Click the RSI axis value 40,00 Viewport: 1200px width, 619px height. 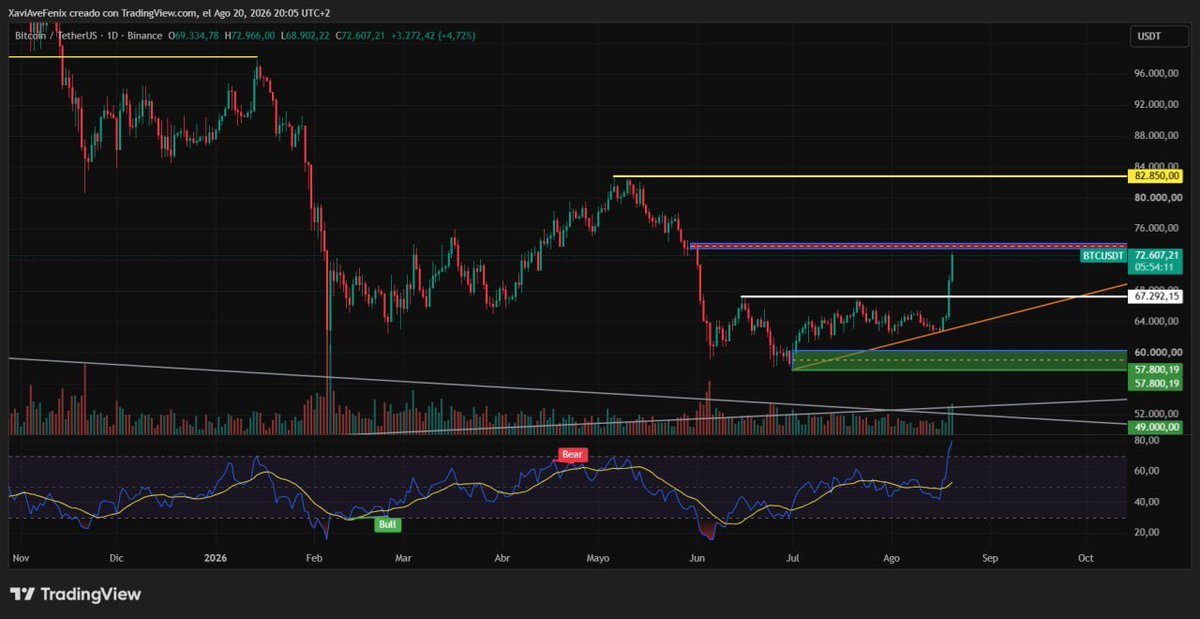pyautogui.click(x=1146, y=502)
